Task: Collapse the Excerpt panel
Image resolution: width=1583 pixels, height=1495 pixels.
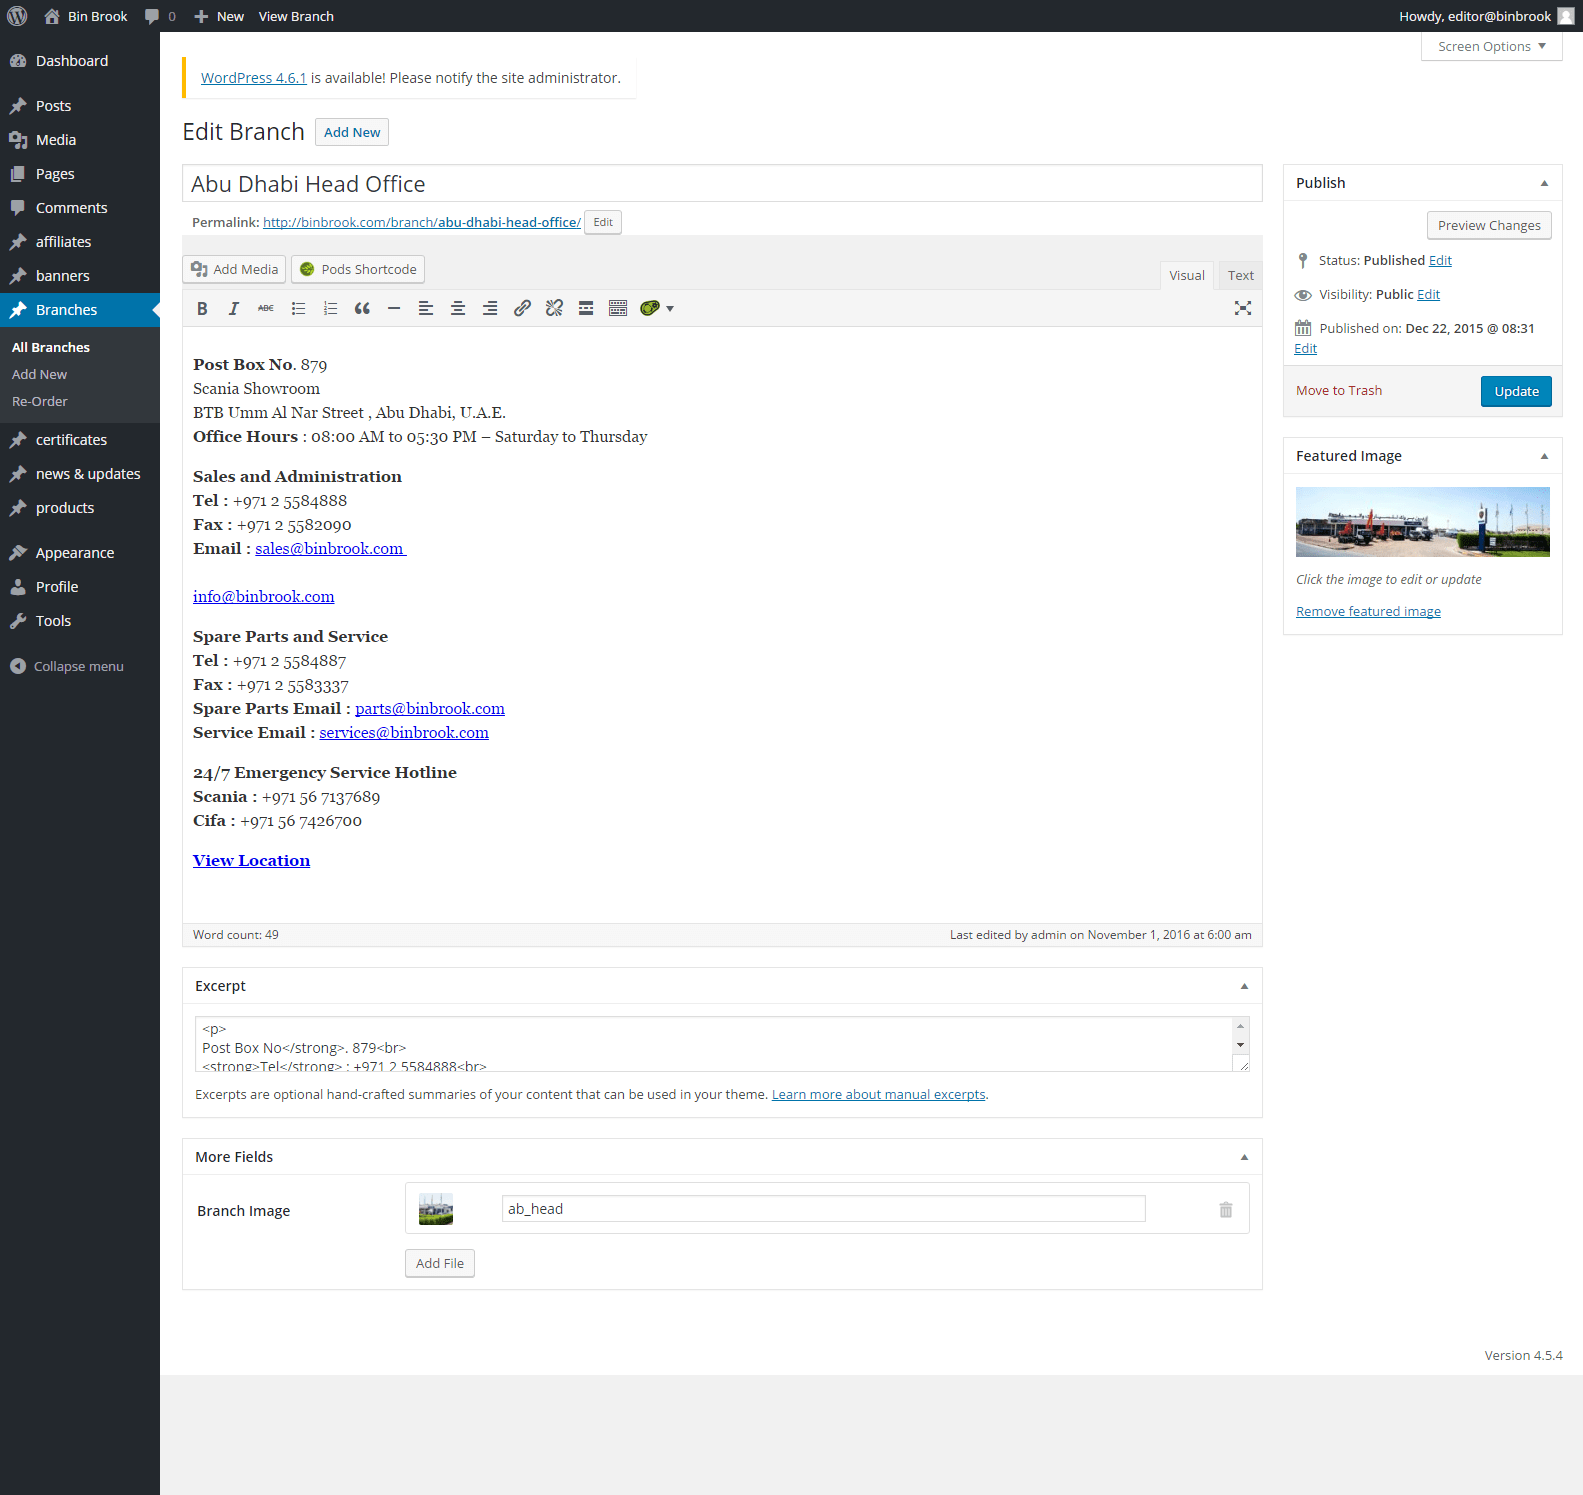Action: (1244, 986)
